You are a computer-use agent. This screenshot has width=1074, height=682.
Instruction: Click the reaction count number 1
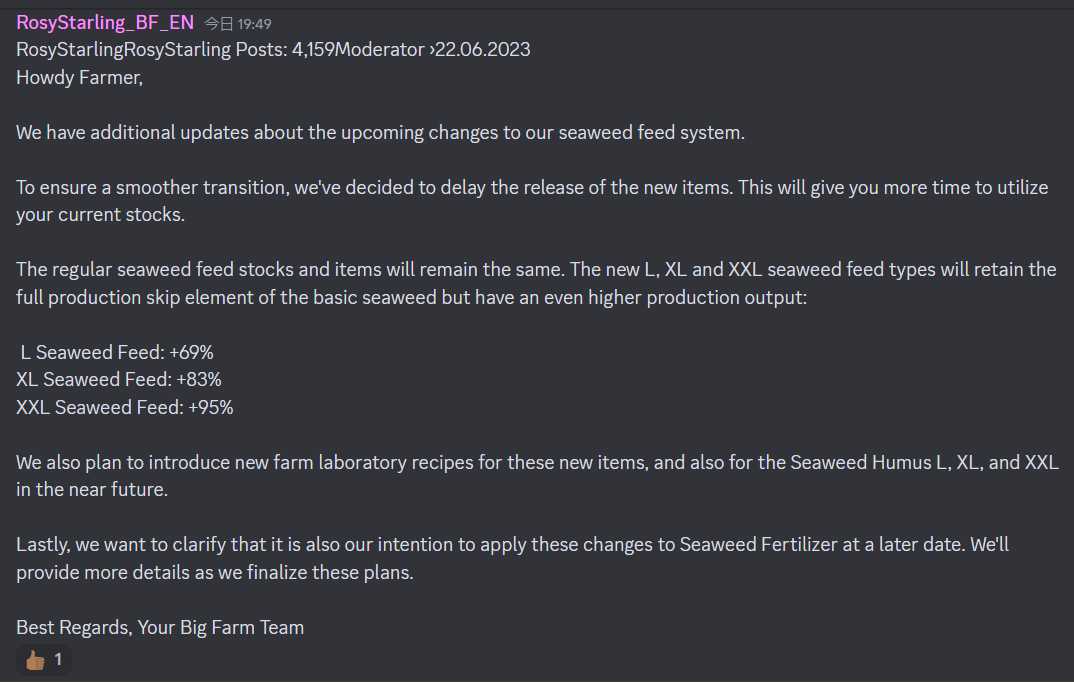click(x=58, y=659)
